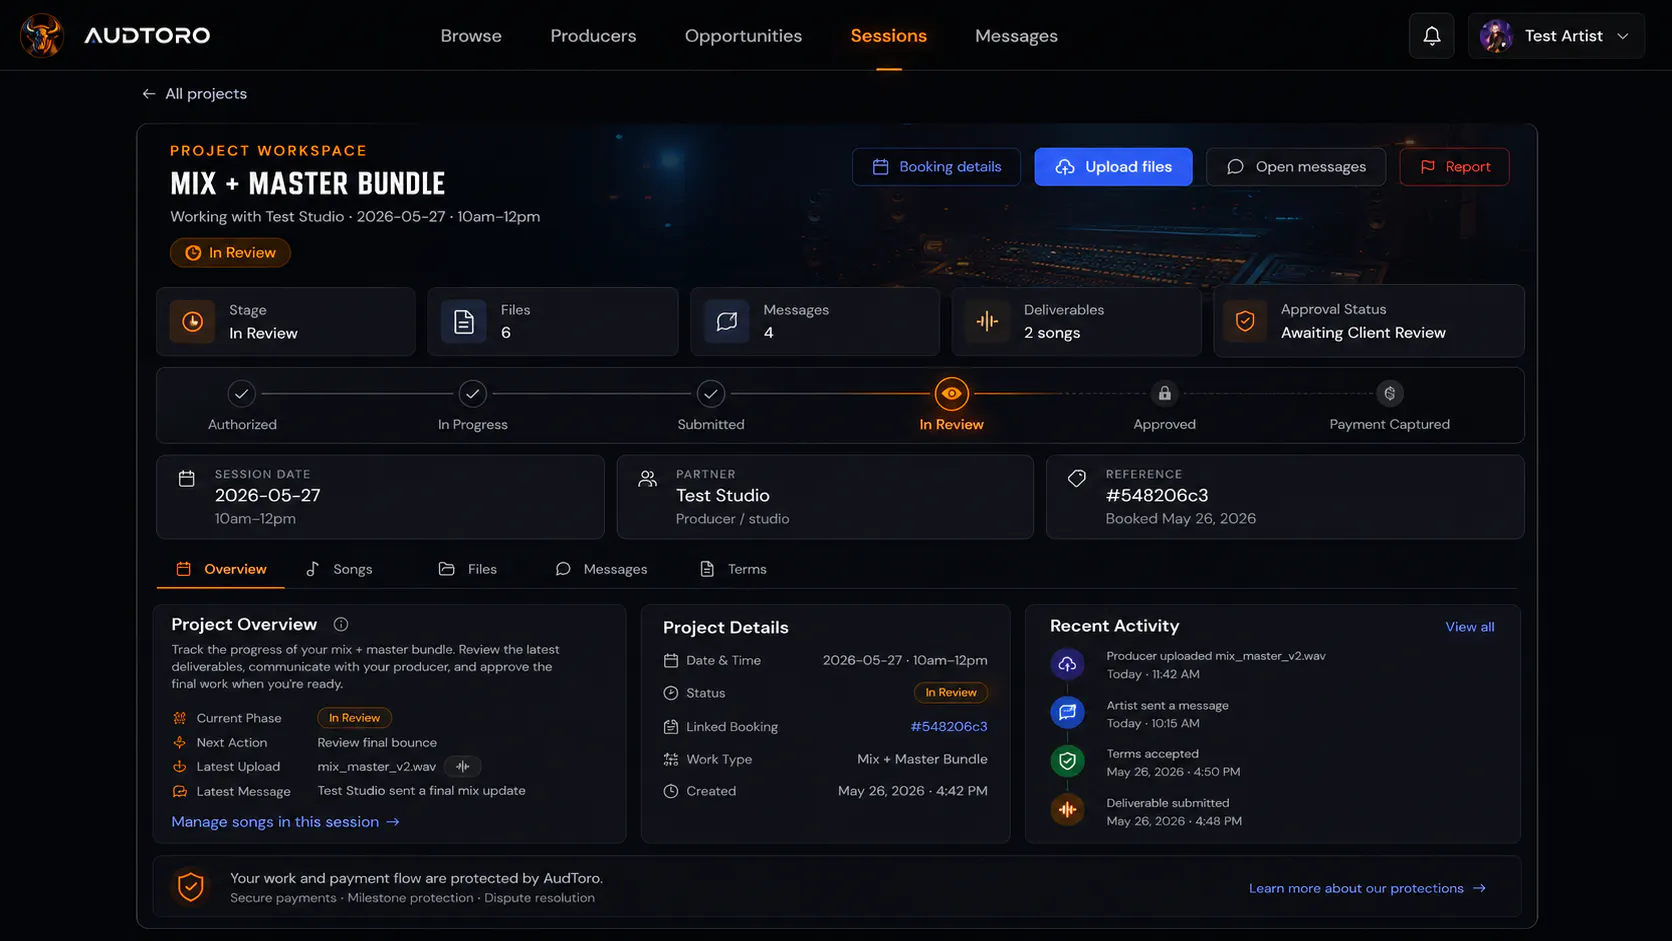
Task: Click the waveform icon beside mix_master_v2.wav
Action: coord(463,767)
